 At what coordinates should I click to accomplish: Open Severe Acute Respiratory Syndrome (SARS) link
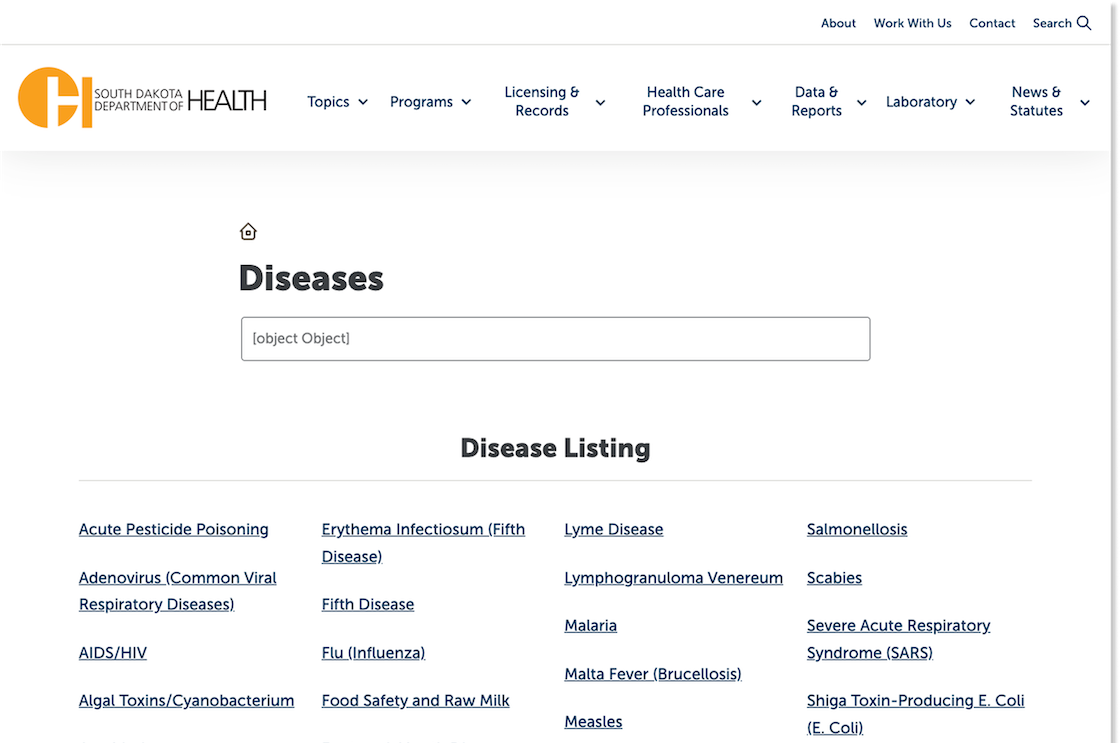click(x=899, y=639)
